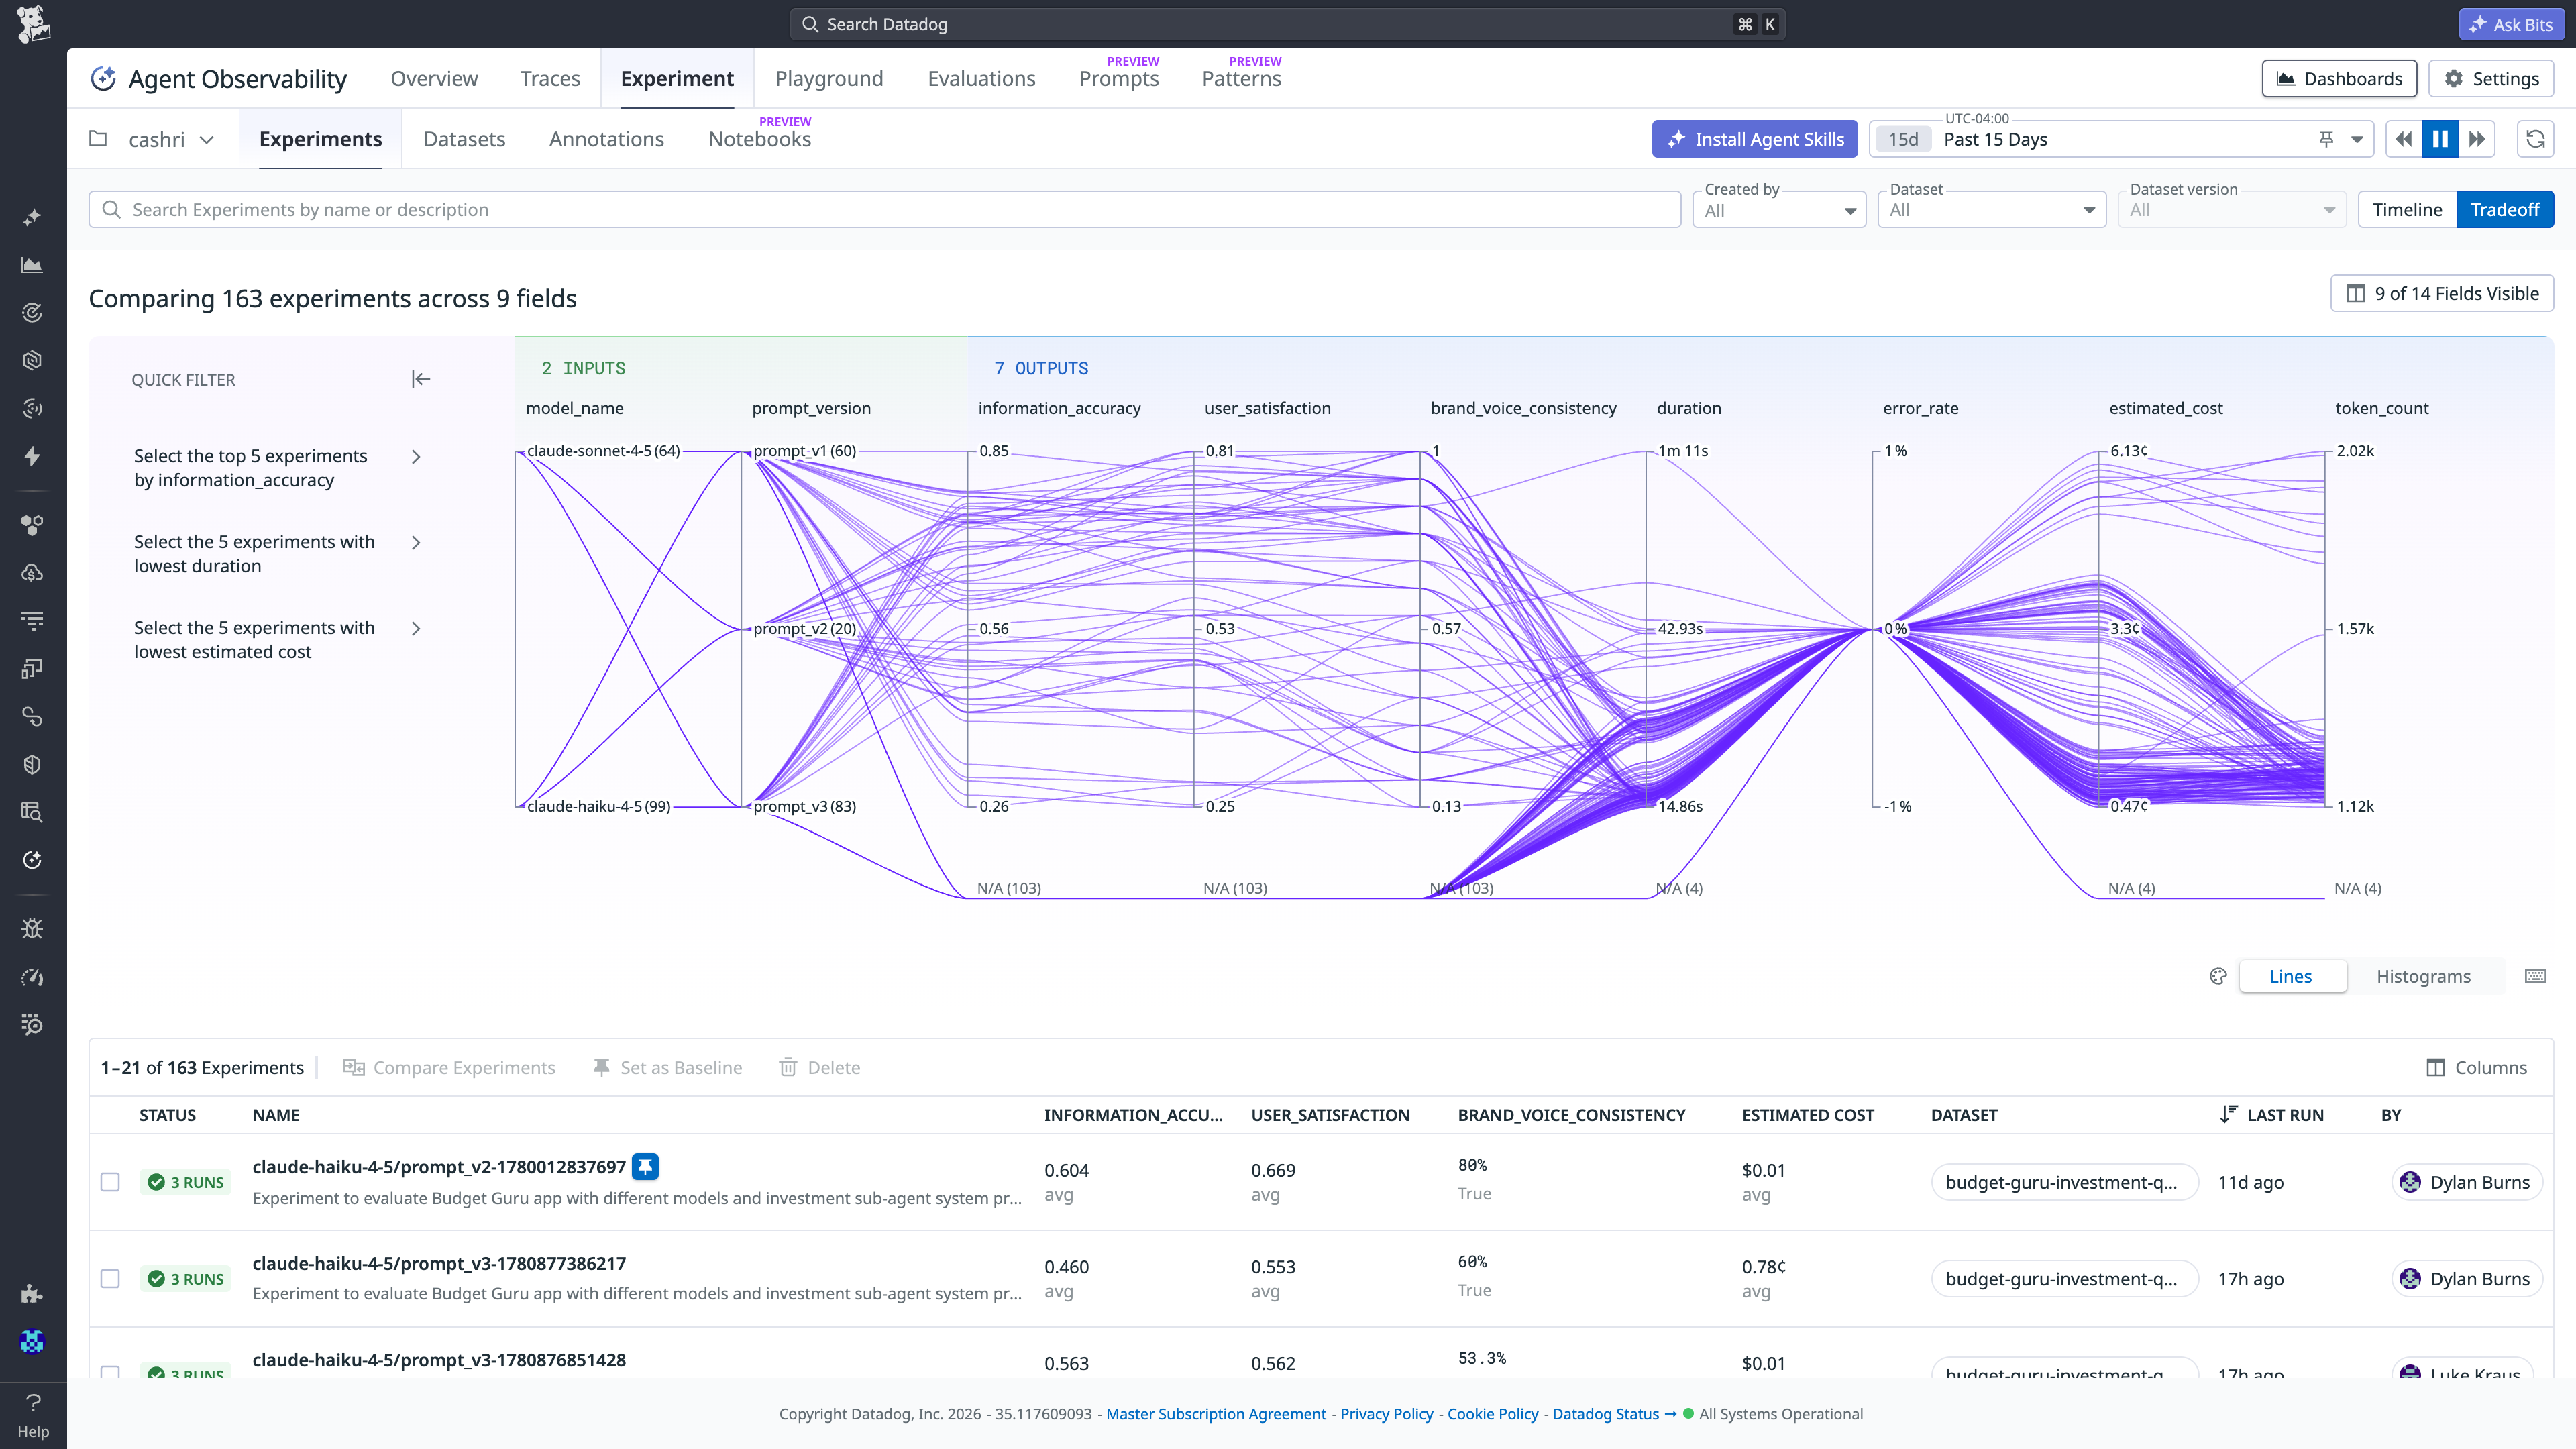Click the lightning bolt icon in the sidebar
The height and width of the screenshot is (1449, 2576).
pyautogui.click(x=32, y=457)
